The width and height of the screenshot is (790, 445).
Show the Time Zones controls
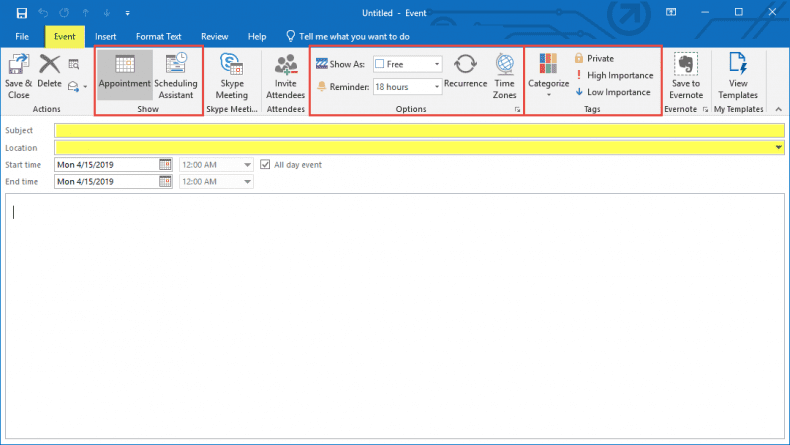505,75
